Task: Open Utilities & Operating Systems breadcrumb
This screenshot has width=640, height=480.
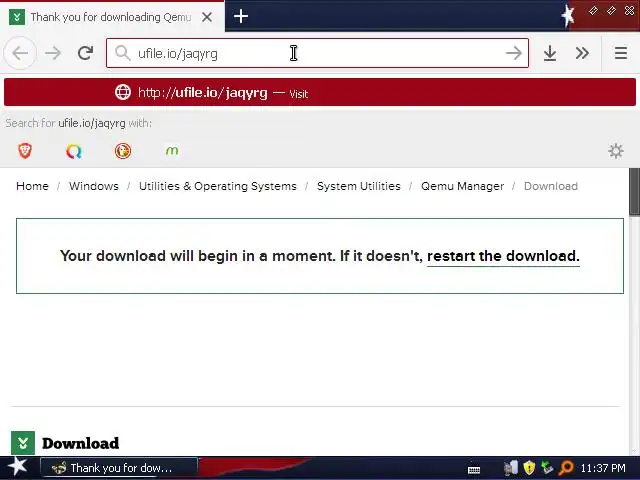Action: click(x=218, y=186)
